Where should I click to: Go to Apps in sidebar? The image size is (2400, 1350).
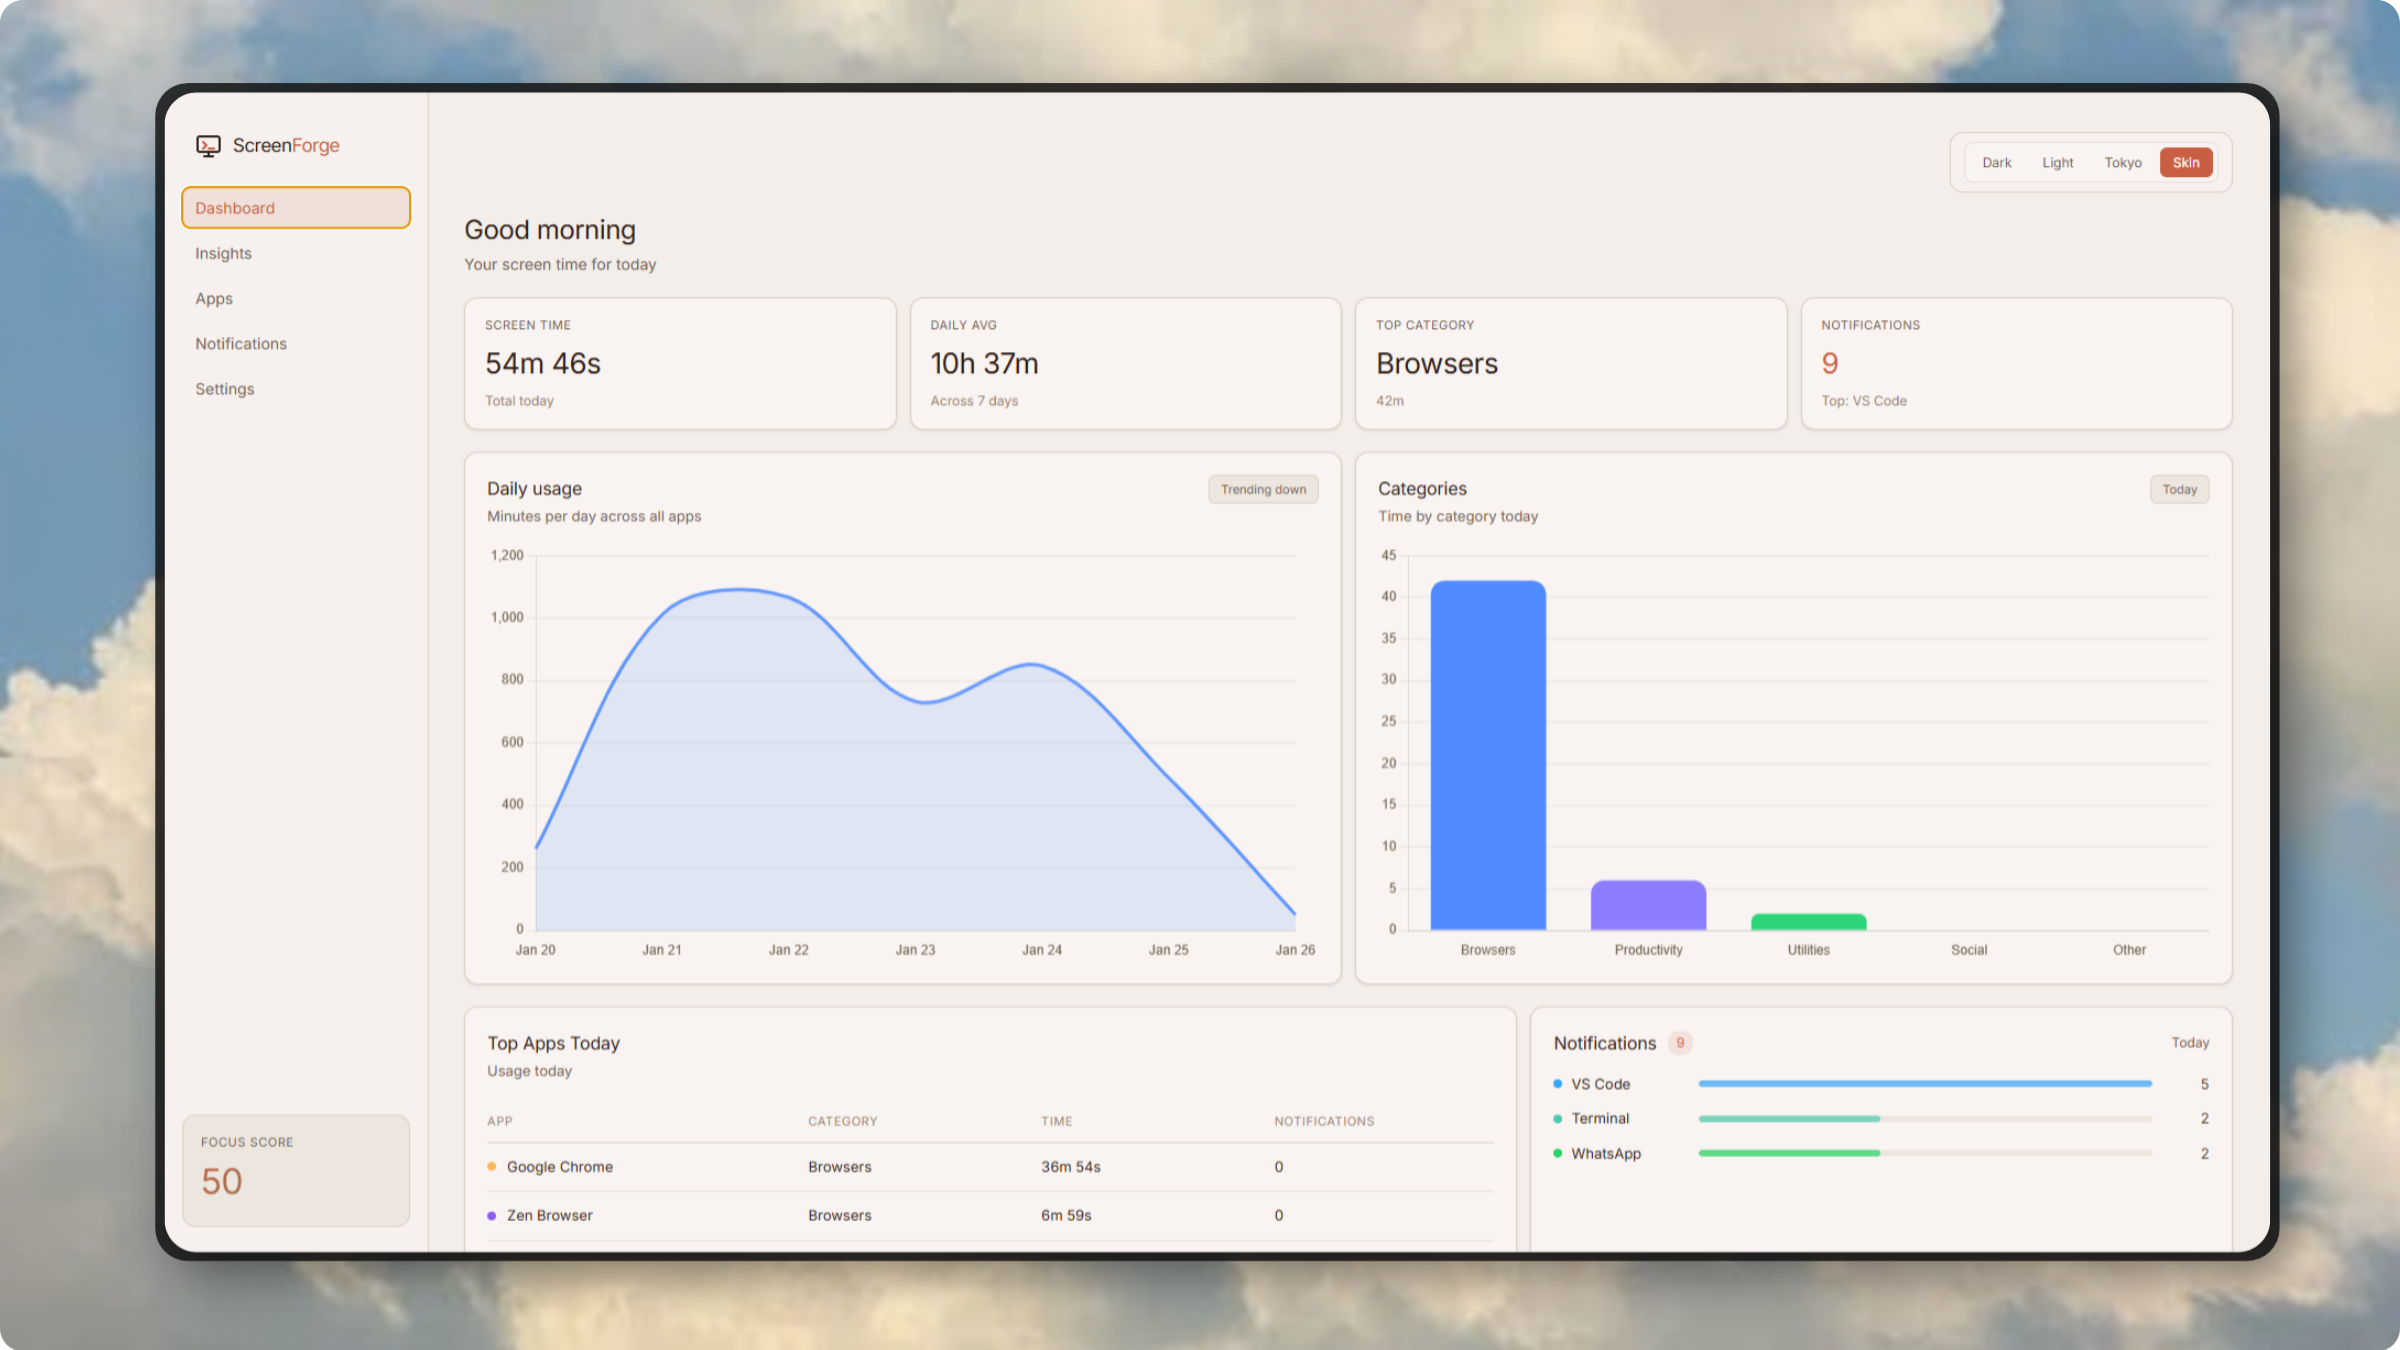(x=214, y=299)
